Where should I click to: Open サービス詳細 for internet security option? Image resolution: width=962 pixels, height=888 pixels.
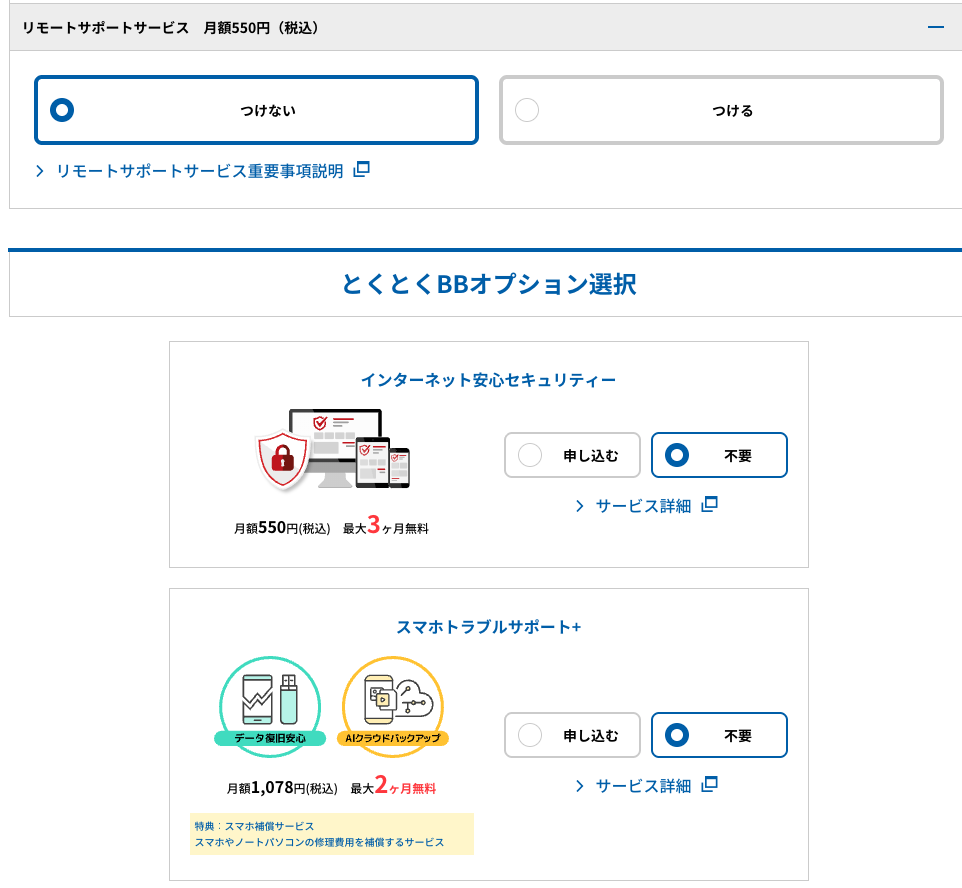pyautogui.click(x=643, y=505)
